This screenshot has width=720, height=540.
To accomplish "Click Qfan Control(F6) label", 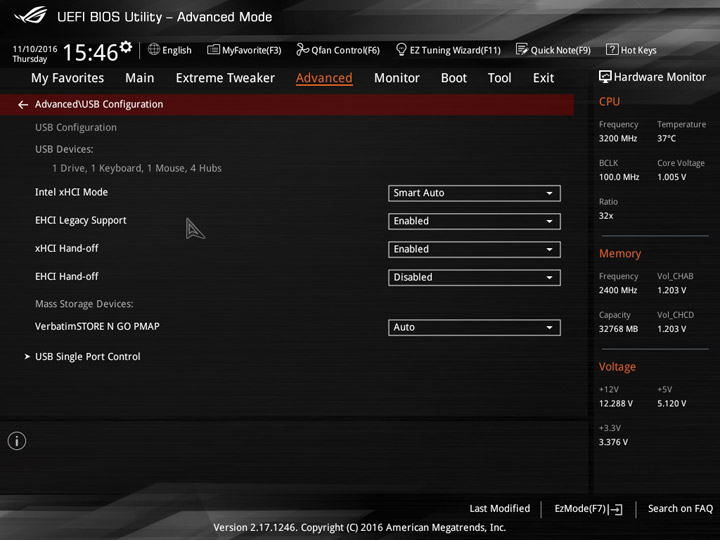I will [345, 50].
